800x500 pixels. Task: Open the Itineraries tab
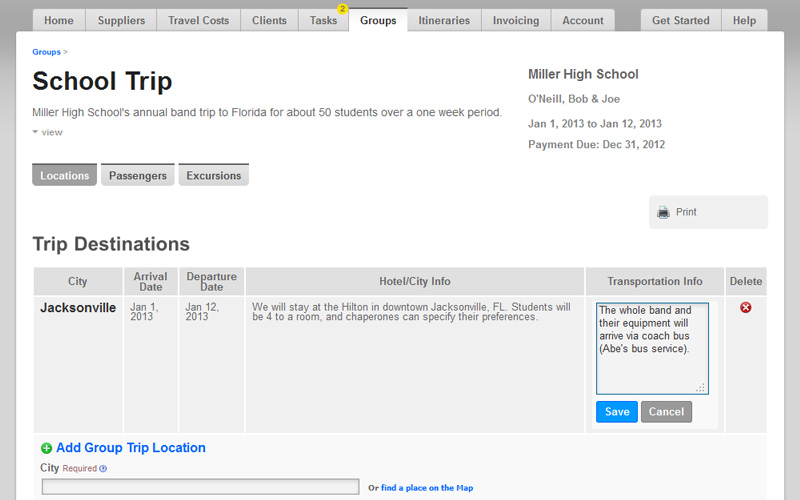click(x=444, y=20)
